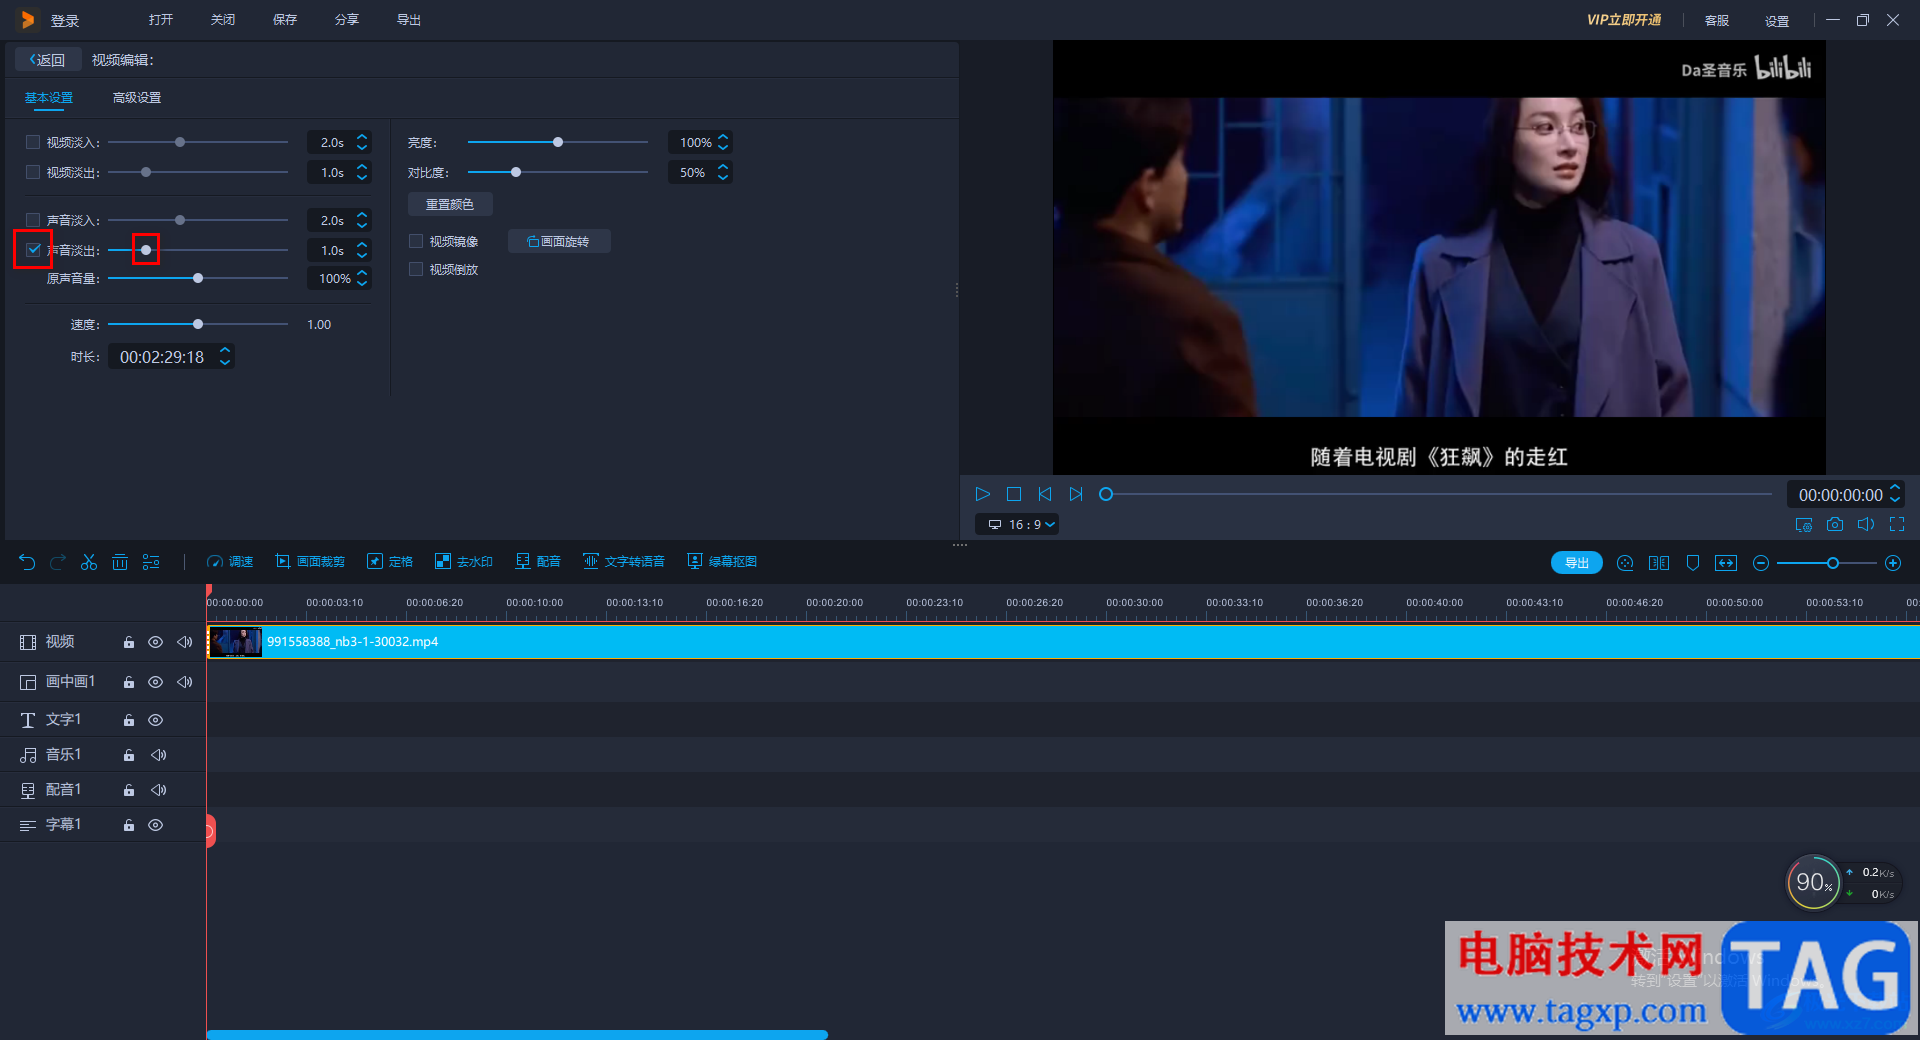The width and height of the screenshot is (1920, 1040).
Task: Enable the 视频镜像 mirror checkbox
Action: [x=416, y=241]
